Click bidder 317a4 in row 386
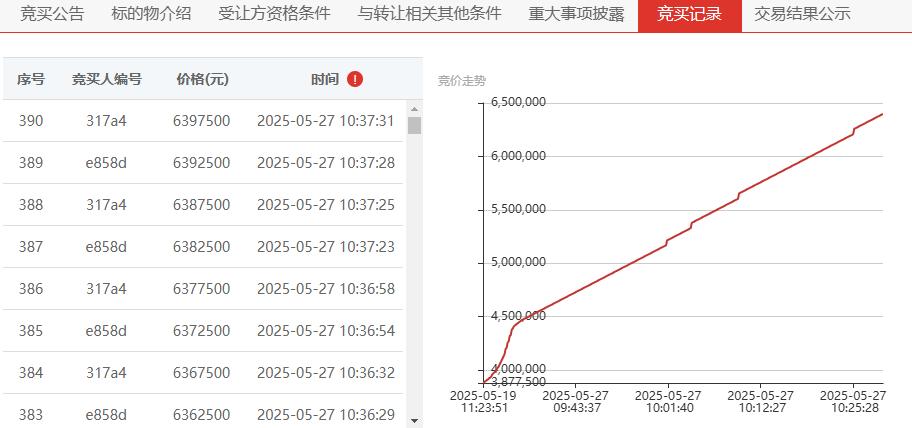This screenshot has width=912, height=428. 106,288
